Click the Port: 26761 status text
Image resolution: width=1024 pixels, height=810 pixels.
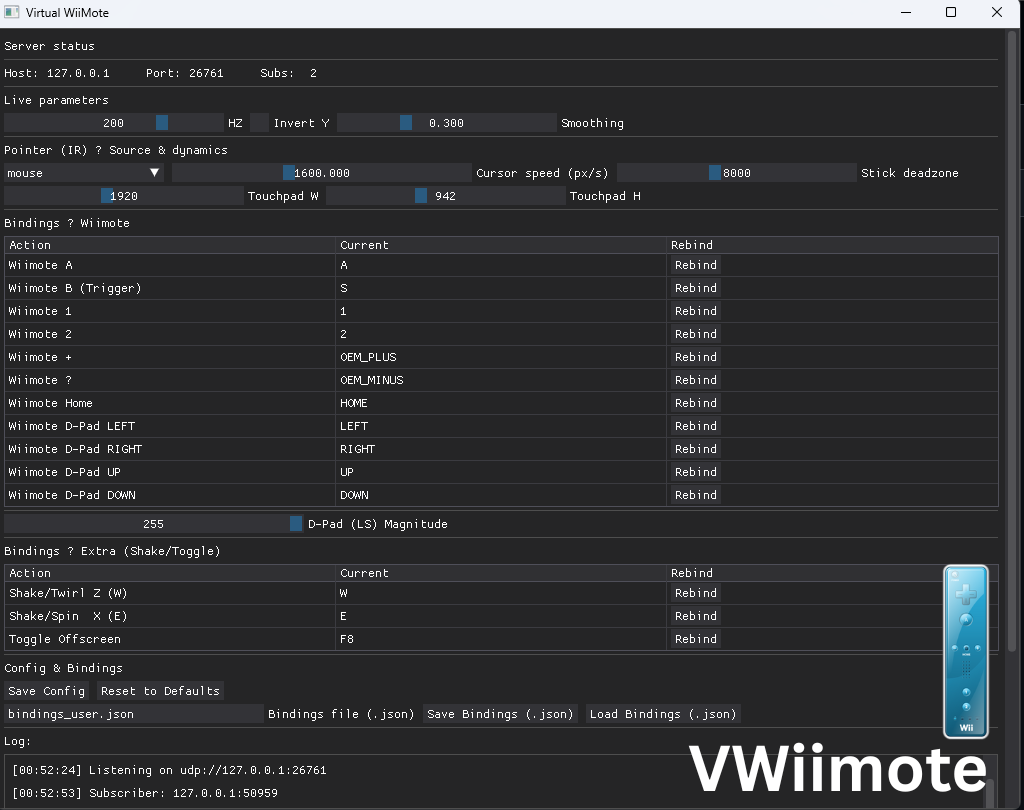(x=185, y=73)
